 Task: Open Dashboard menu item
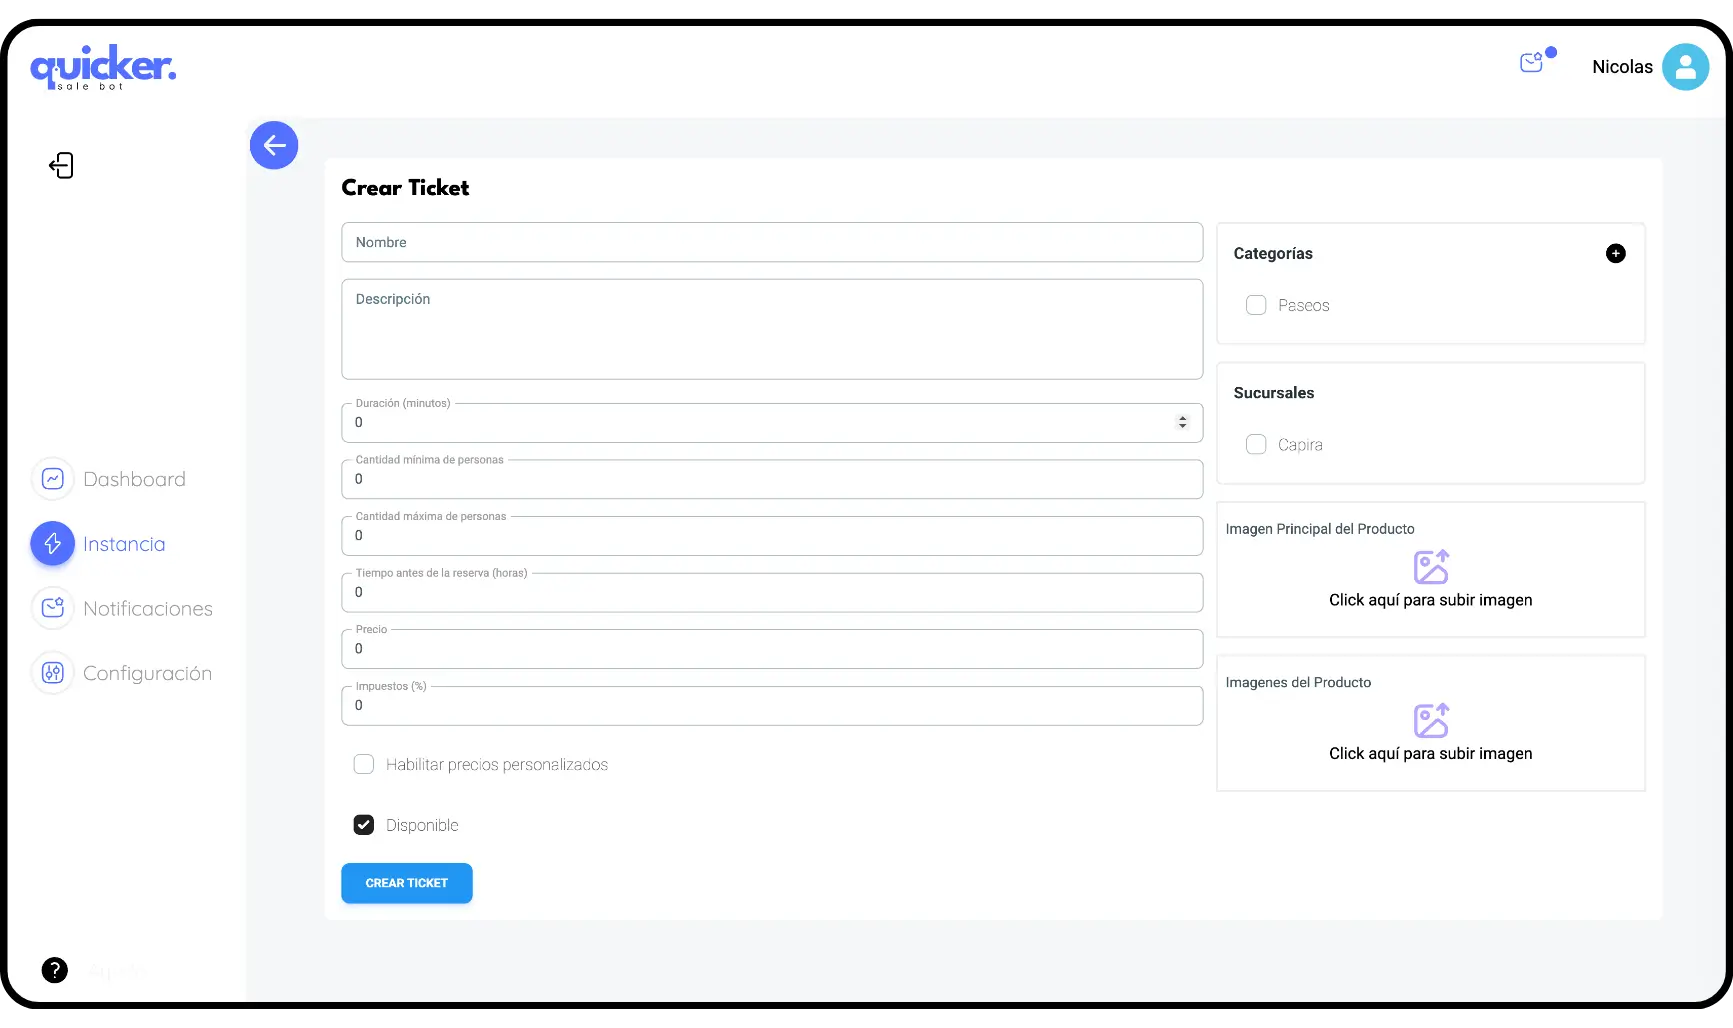coord(109,479)
